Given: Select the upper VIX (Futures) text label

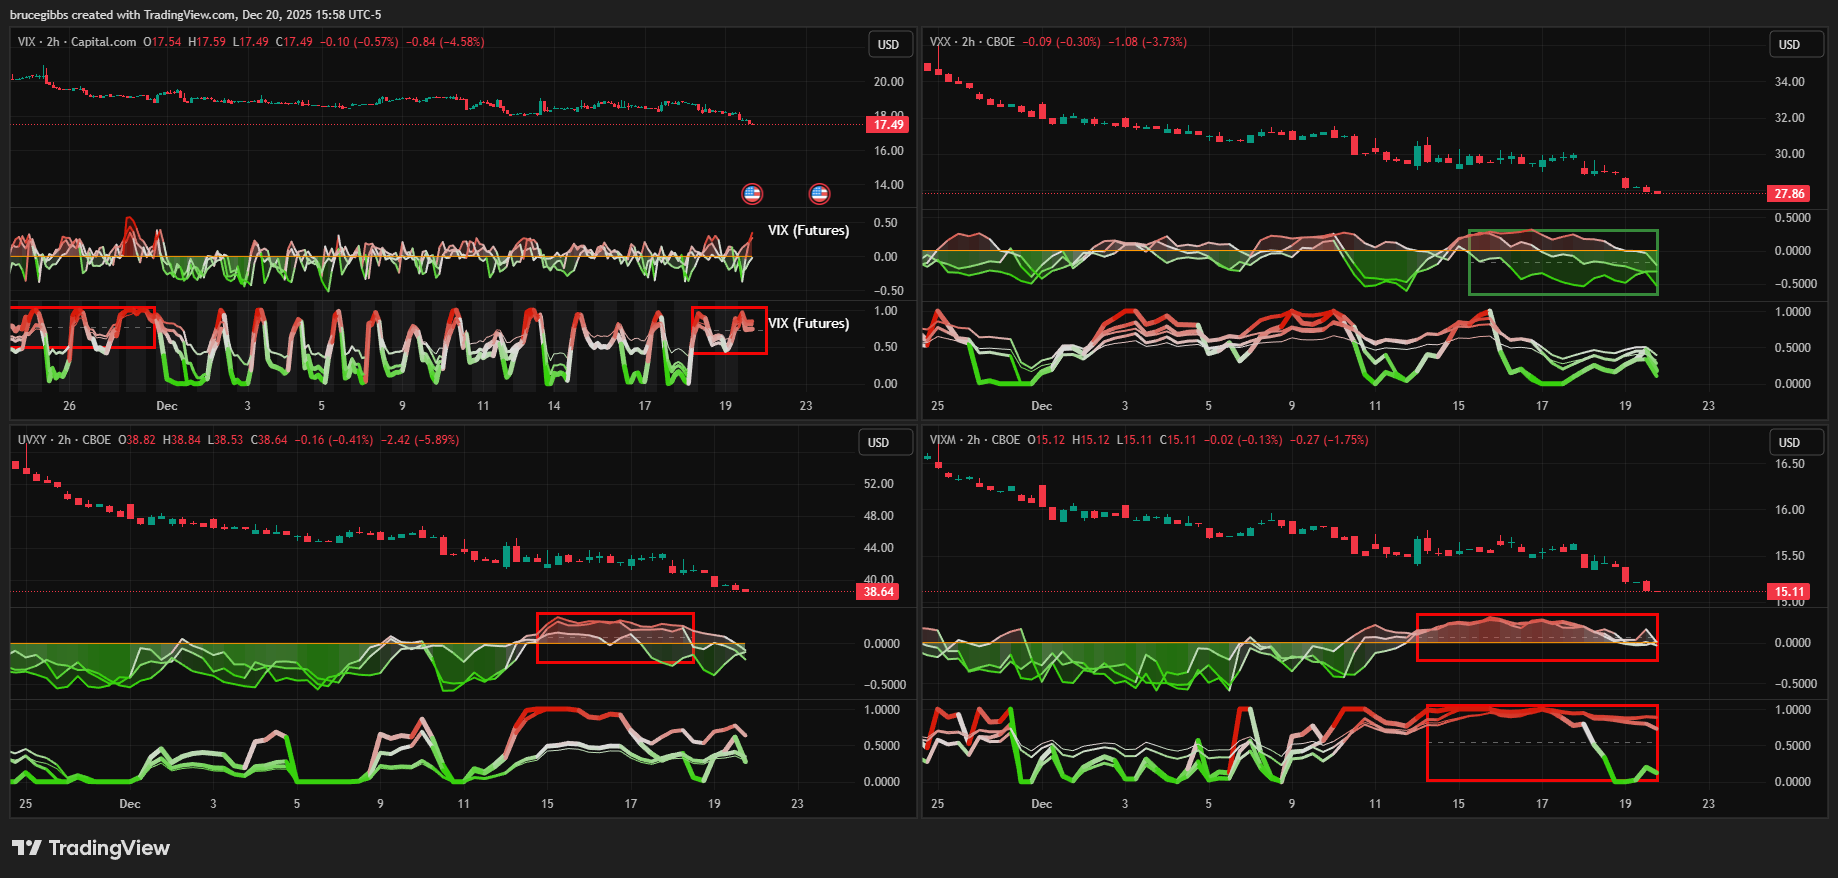Looking at the screenshot, I should coord(808,231).
